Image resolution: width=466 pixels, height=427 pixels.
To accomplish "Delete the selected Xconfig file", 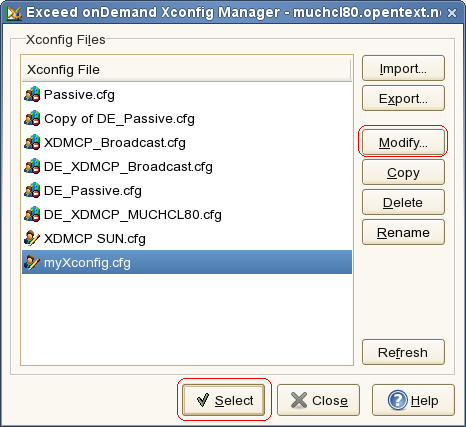I will 403,202.
